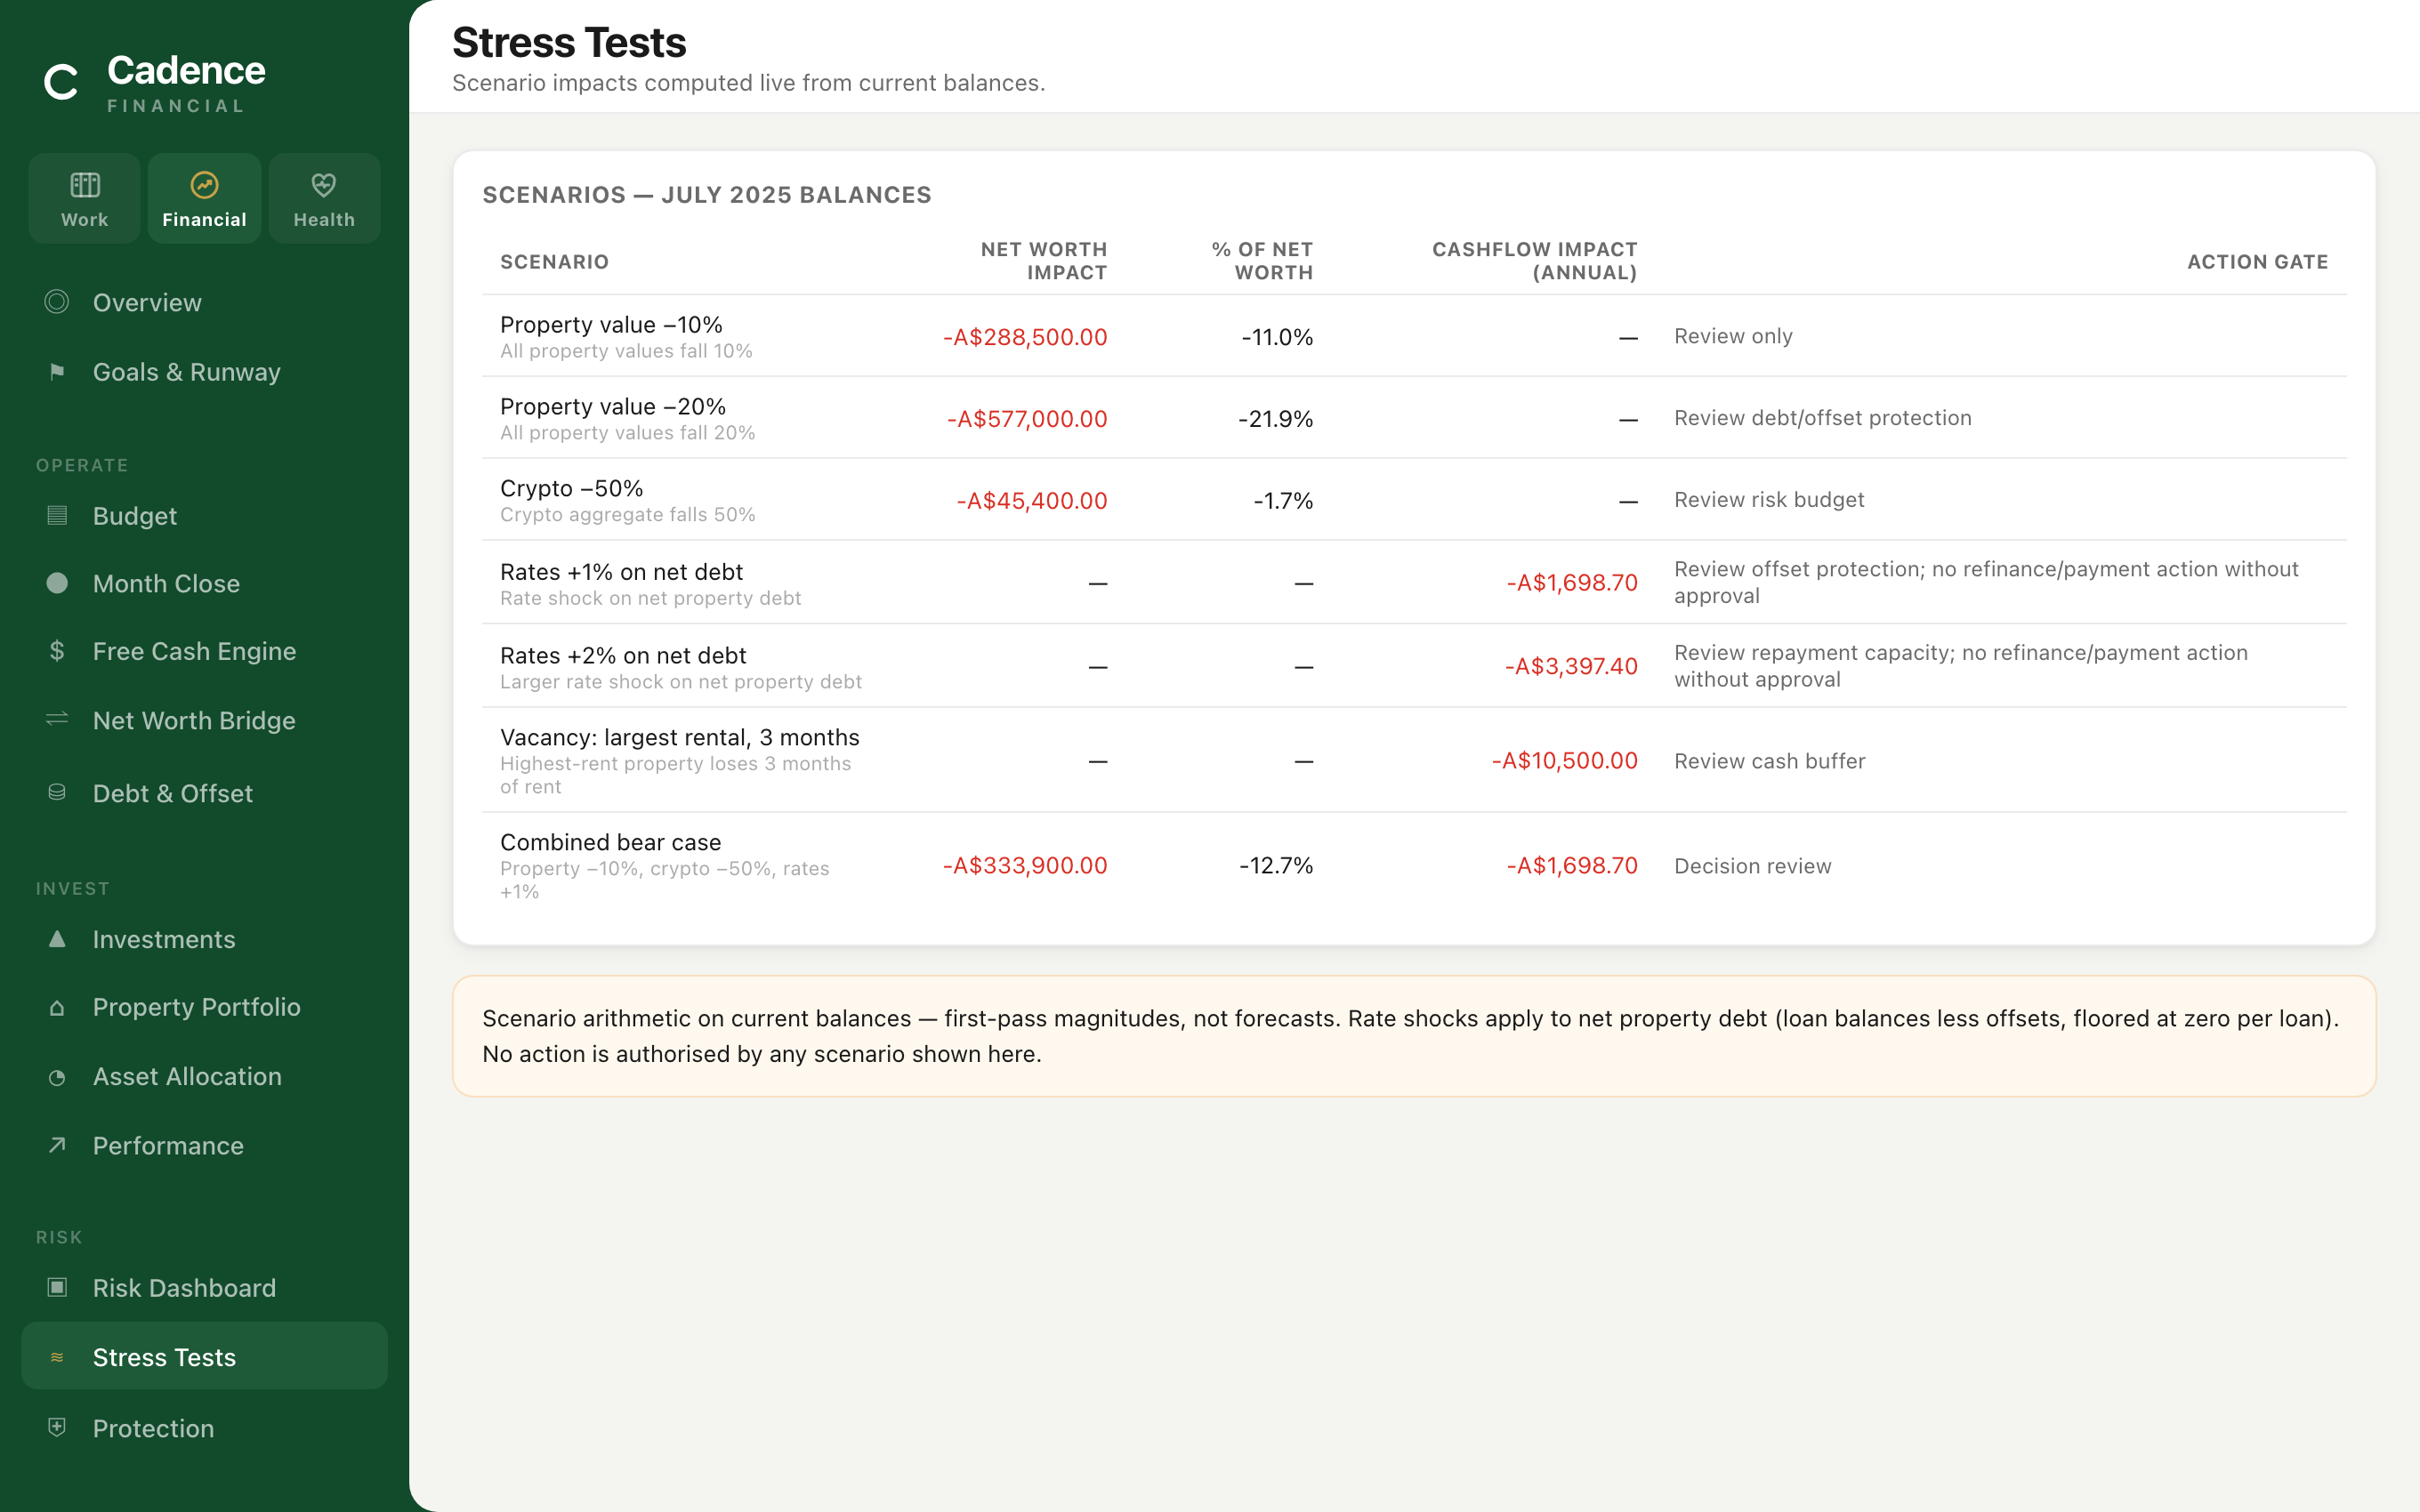Click the Stress Tests wave icon
This screenshot has height=1512, width=2420.
coord(57,1357)
